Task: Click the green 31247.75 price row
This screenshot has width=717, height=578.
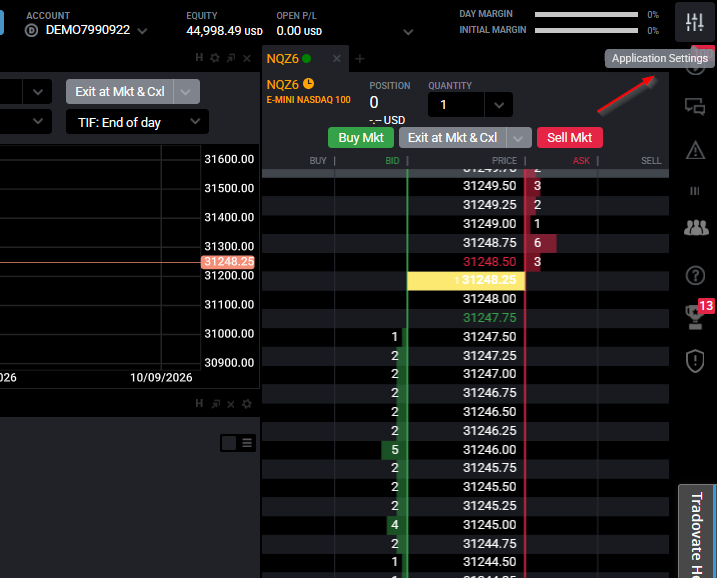Action: click(489, 318)
